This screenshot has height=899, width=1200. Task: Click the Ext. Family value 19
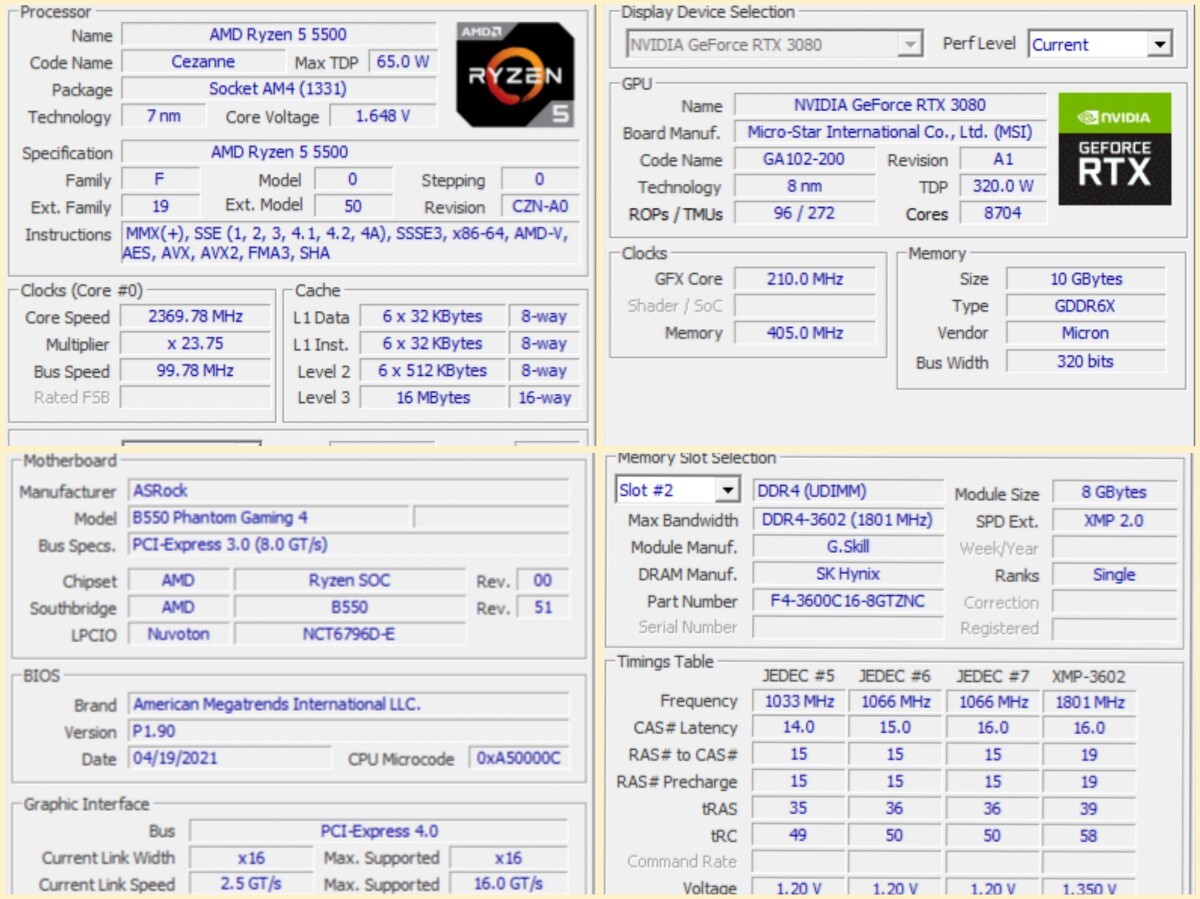click(x=161, y=206)
